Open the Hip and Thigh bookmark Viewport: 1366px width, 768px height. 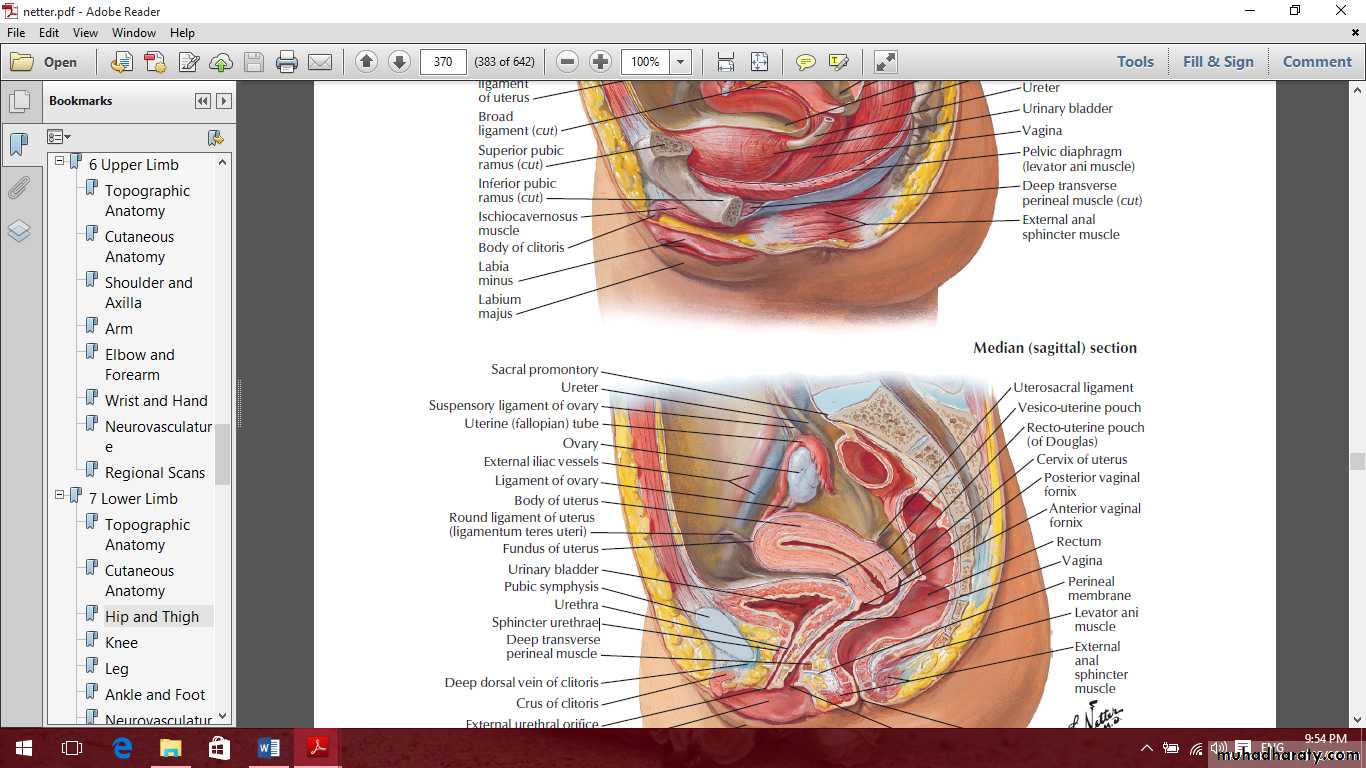[152, 617]
